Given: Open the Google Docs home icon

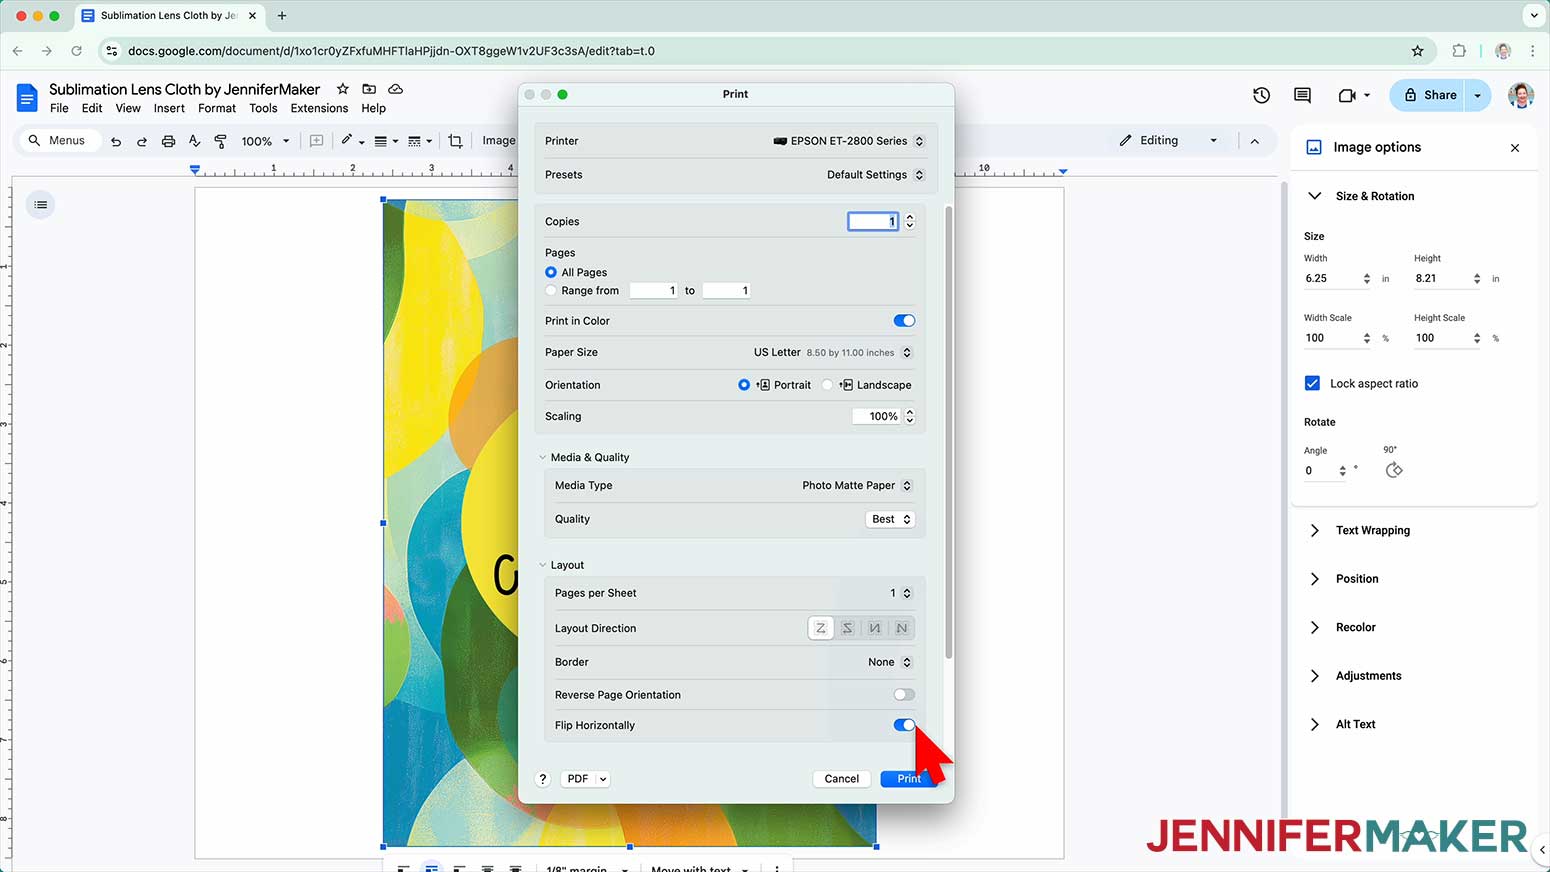Looking at the screenshot, I should pyautogui.click(x=27, y=97).
